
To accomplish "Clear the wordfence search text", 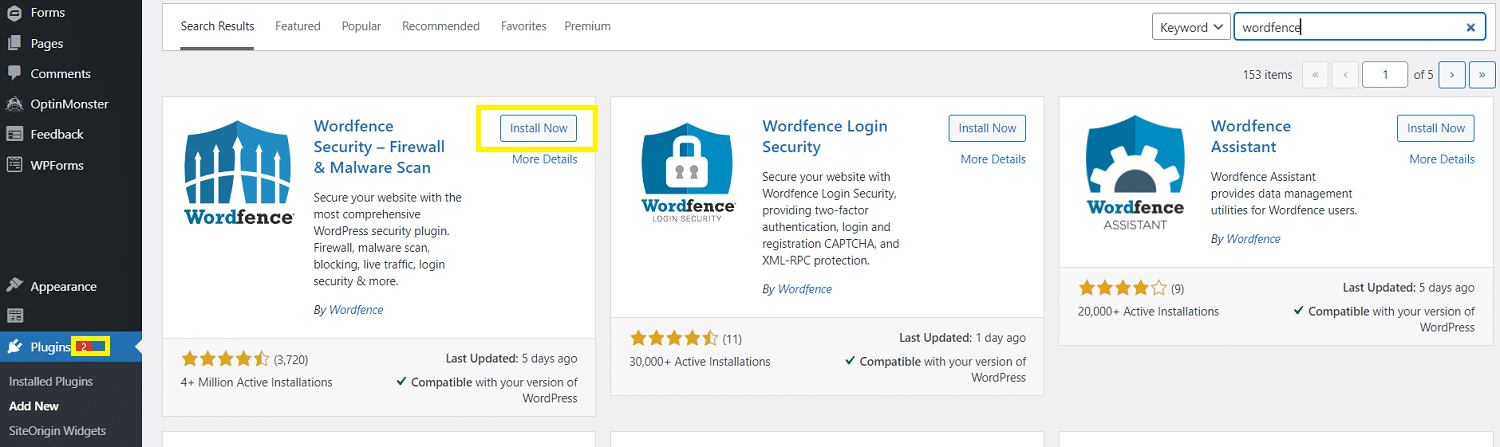I will 1470,28.
